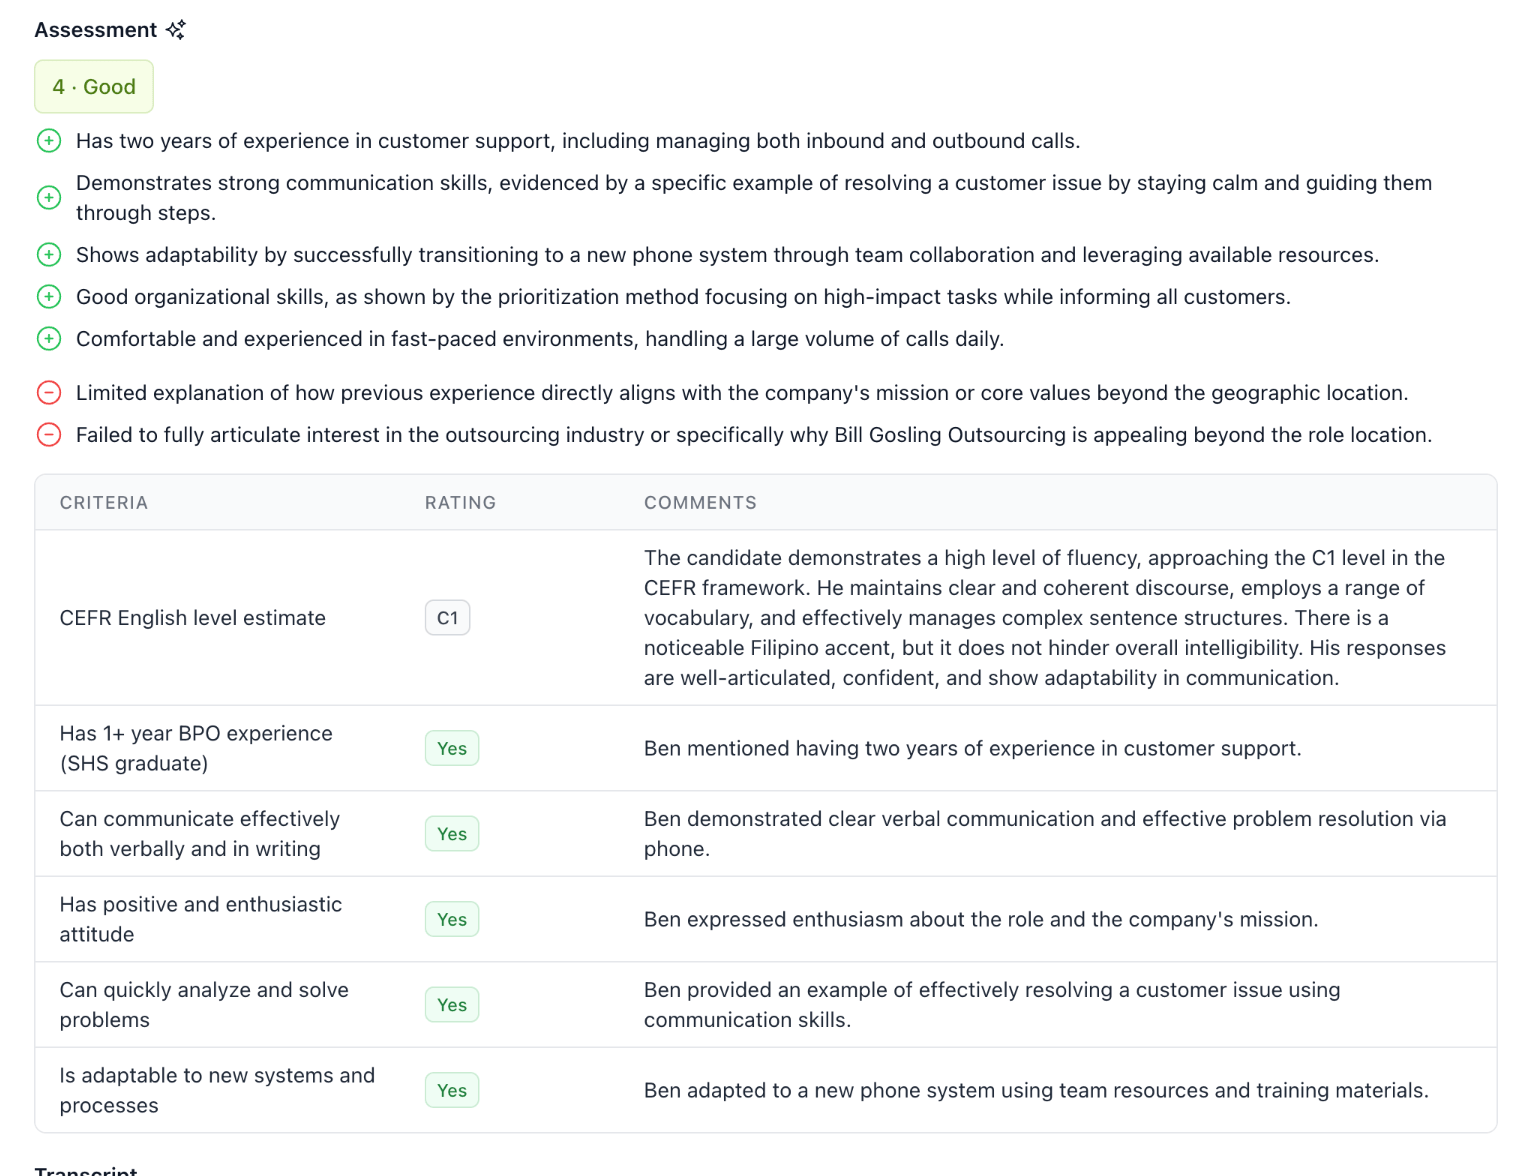1536x1176 pixels.
Task: Click Yes badge for analyze and solve problems
Action: pyautogui.click(x=452, y=1005)
